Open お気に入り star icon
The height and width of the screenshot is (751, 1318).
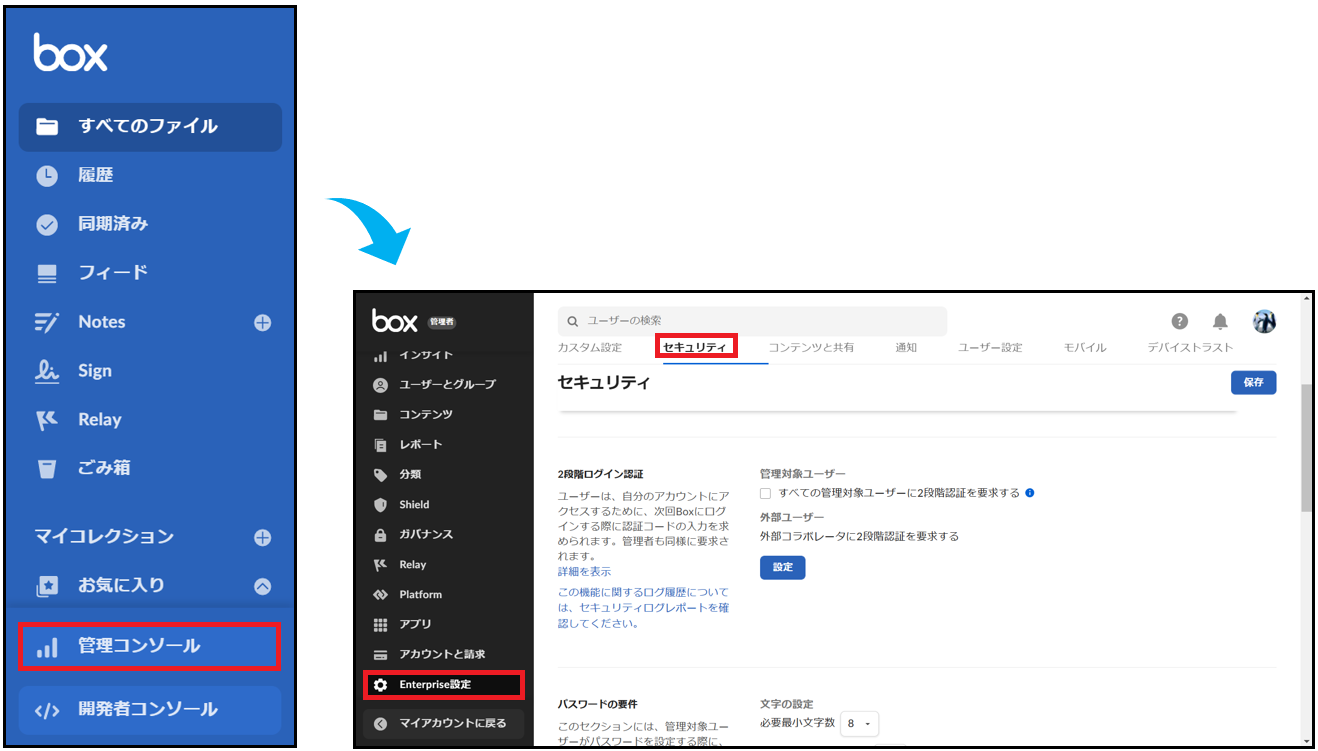(47, 585)
